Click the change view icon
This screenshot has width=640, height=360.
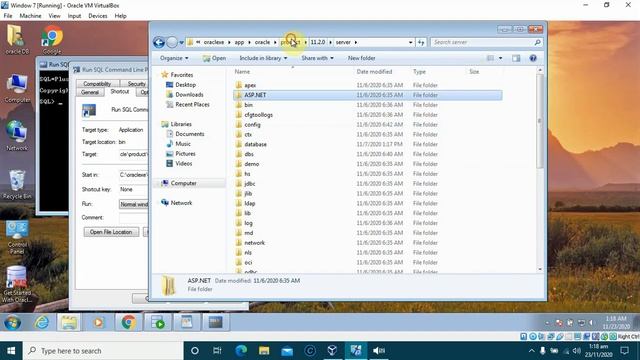point(490,58)
